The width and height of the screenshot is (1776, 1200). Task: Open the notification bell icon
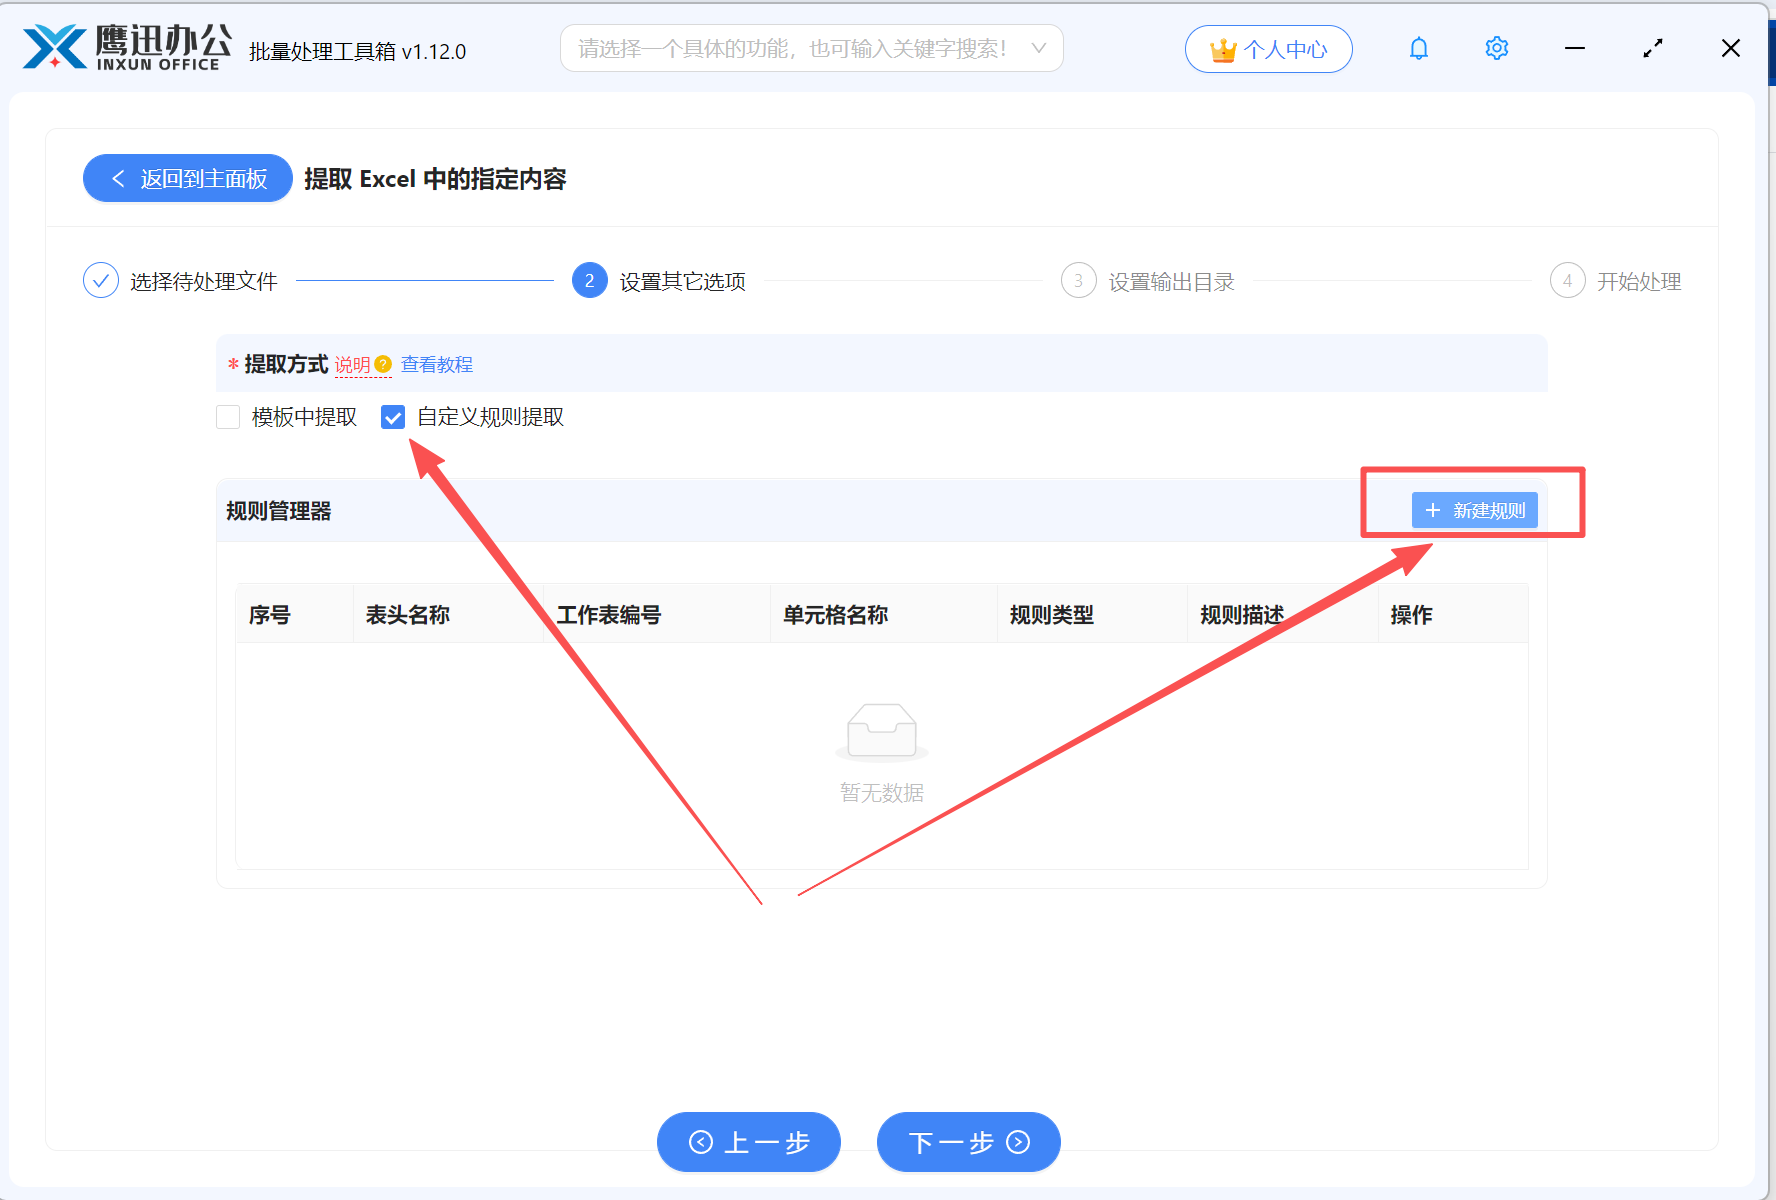click(1418, 47)
